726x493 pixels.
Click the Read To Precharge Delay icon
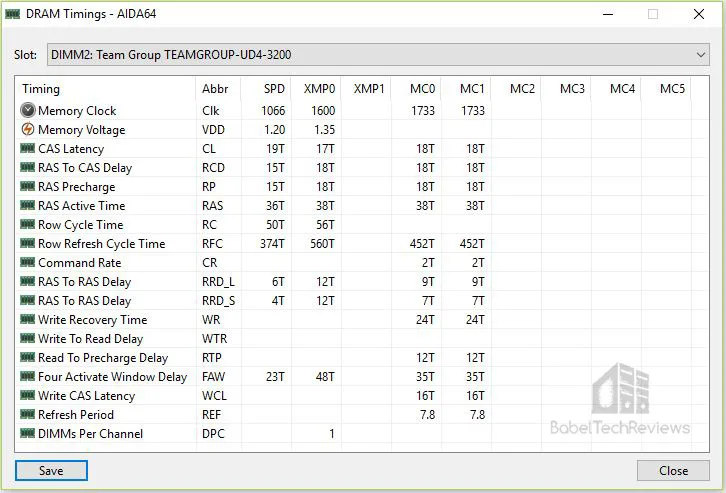click(28, 357)
